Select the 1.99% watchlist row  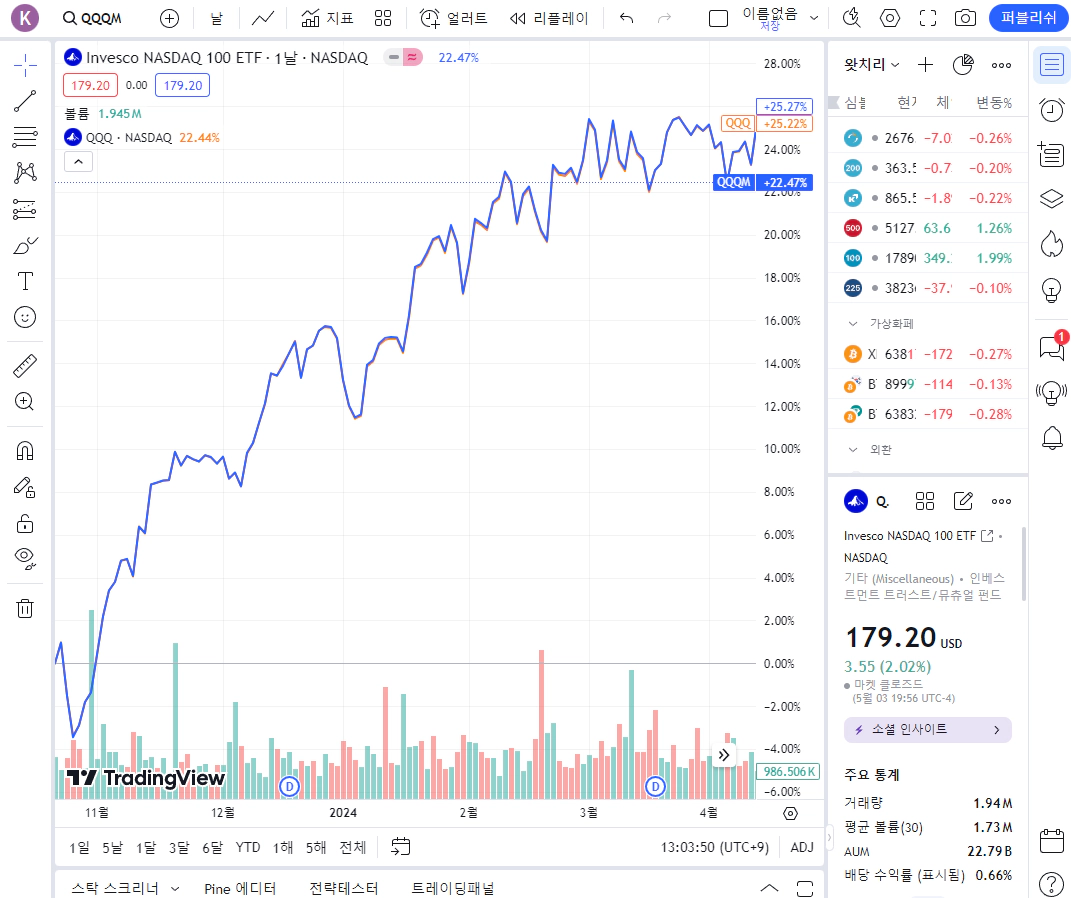coord(928,258)
